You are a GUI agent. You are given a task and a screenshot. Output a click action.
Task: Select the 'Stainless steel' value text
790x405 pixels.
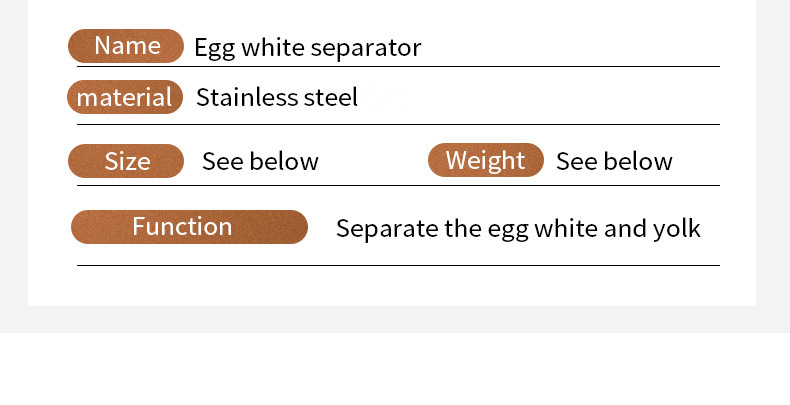(x=276, y=97)
